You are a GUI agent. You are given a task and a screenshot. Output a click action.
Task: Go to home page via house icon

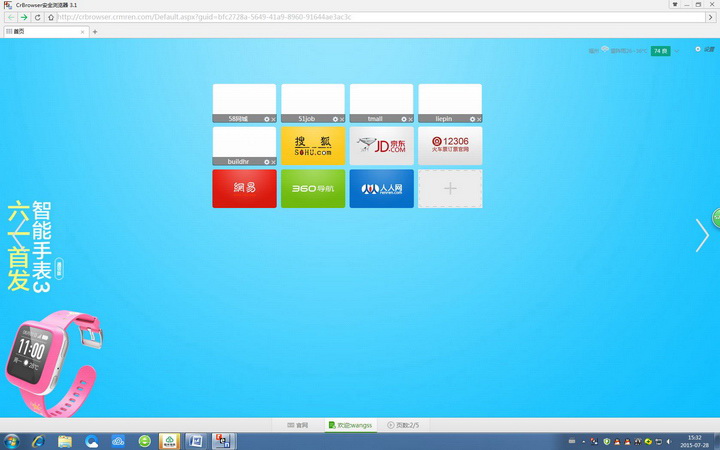pyautogui.click(x=51, y=17)
